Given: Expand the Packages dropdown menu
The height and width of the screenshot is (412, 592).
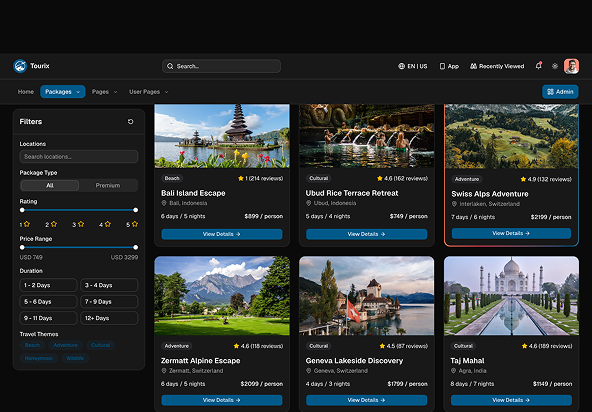Looking at the screenshot, I should click(63, 92).
